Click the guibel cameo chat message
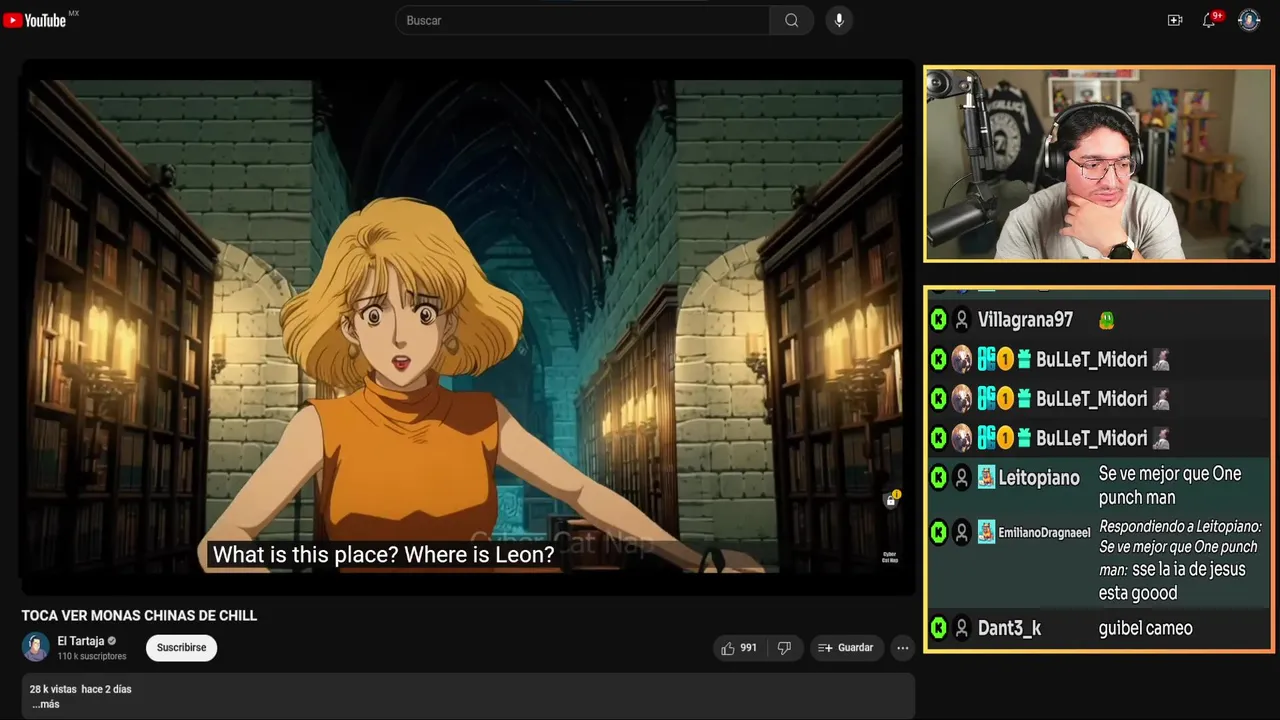 [x=1145, y=628]
